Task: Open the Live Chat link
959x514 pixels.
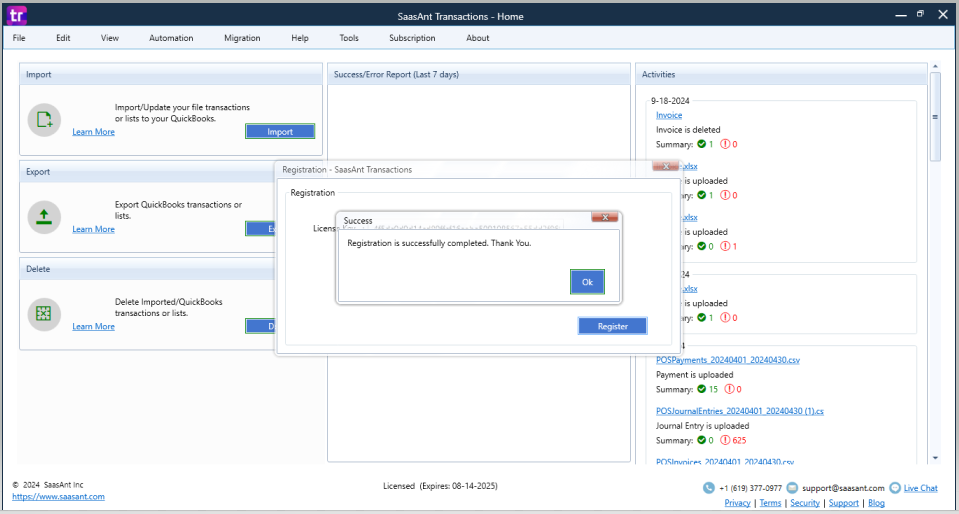Action: (920, 488)
